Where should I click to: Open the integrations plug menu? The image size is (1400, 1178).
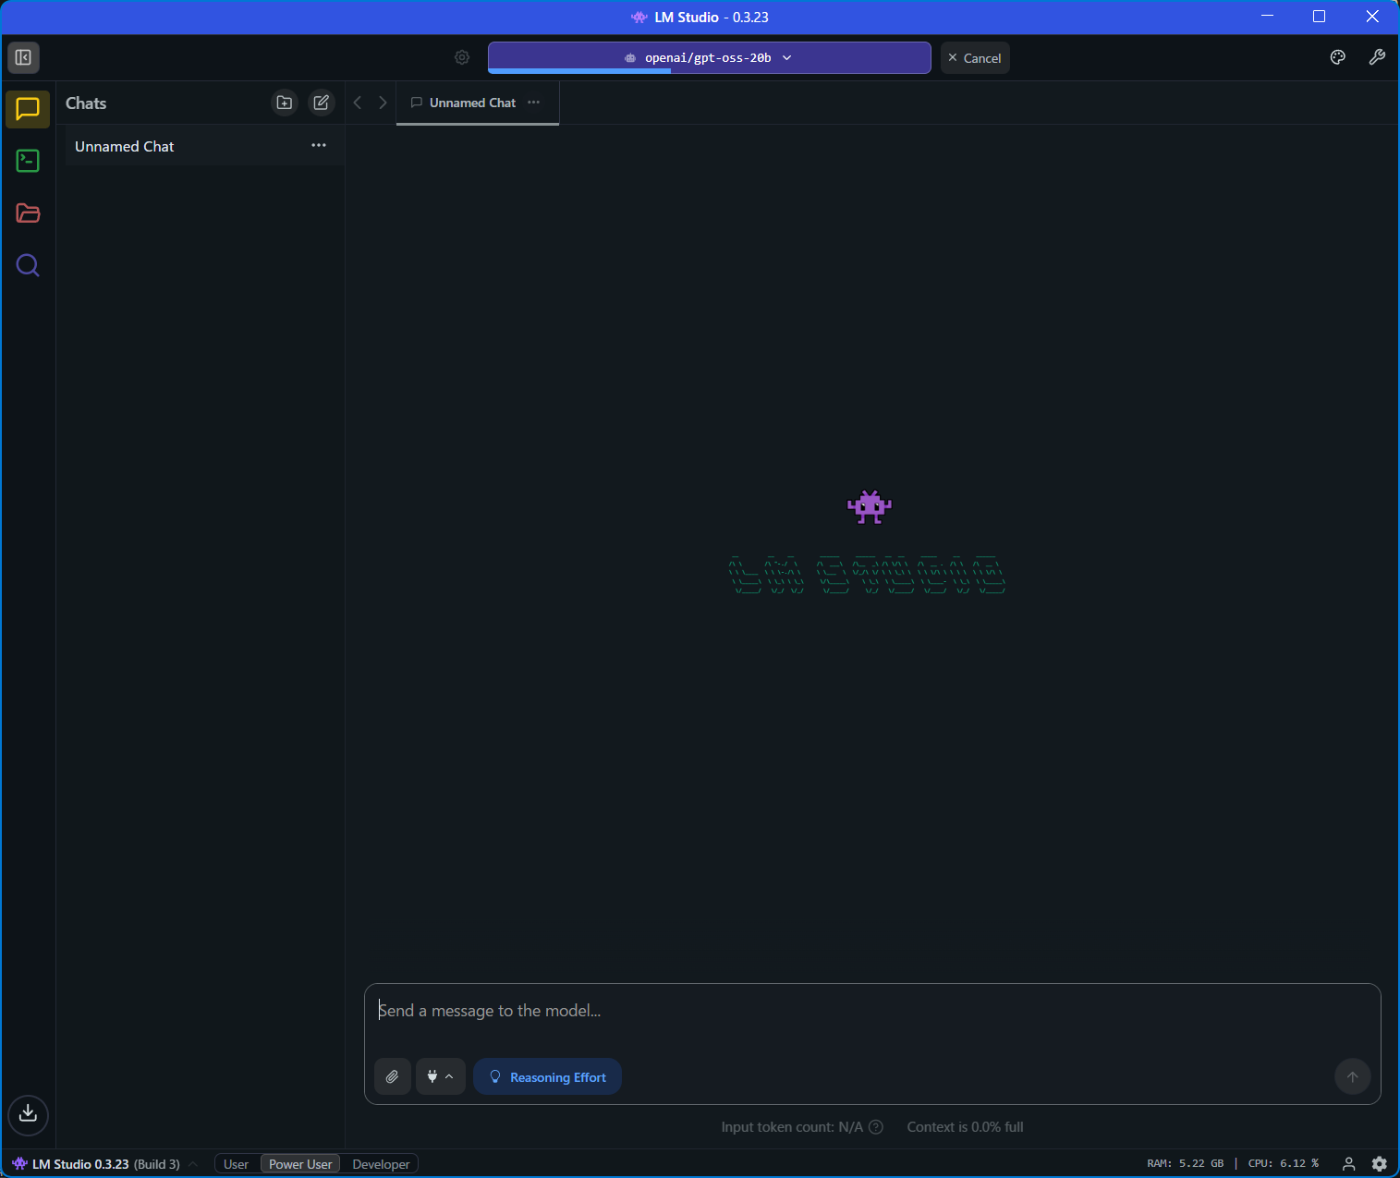point(440,1077)
